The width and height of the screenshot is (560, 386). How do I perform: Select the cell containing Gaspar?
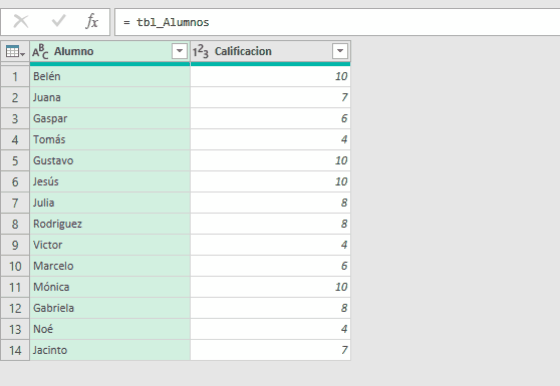click(x=110, y=118)
